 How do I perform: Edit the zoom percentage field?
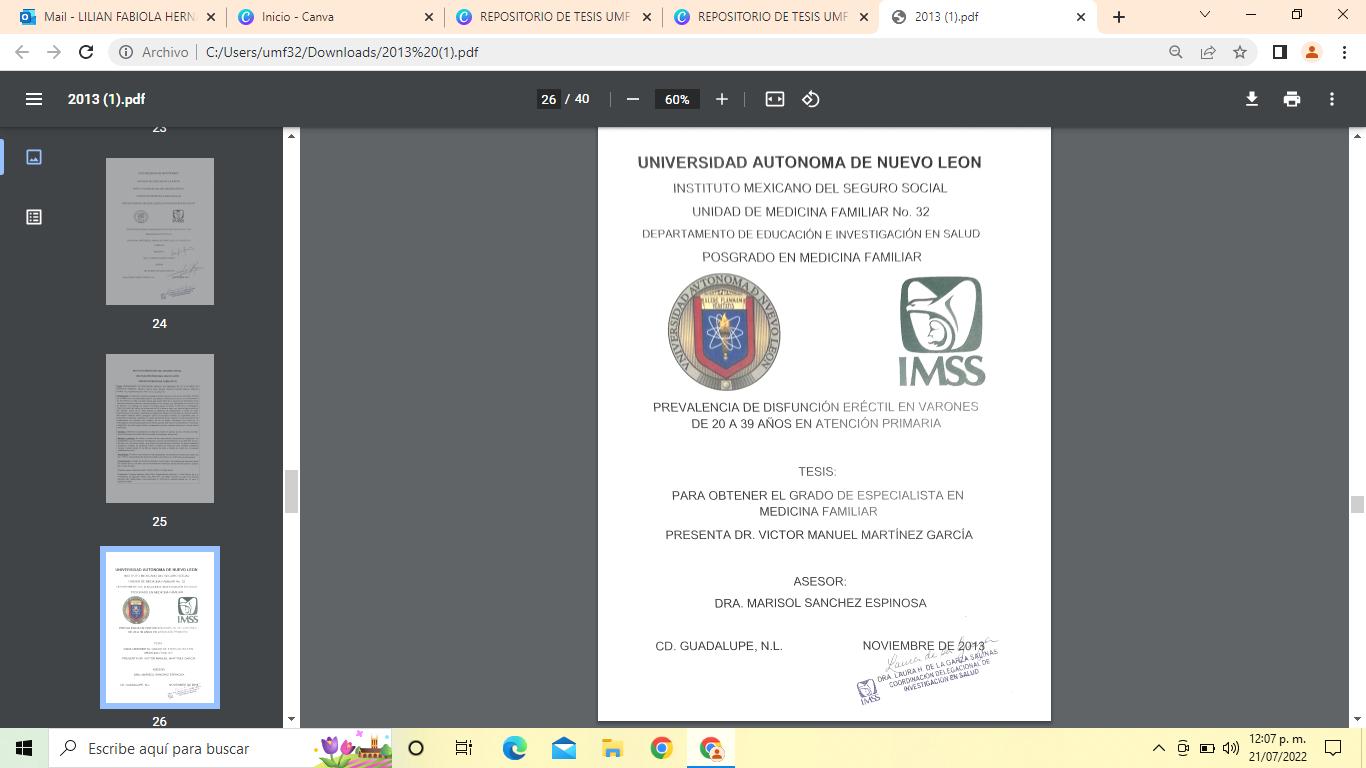click(677, 99)
